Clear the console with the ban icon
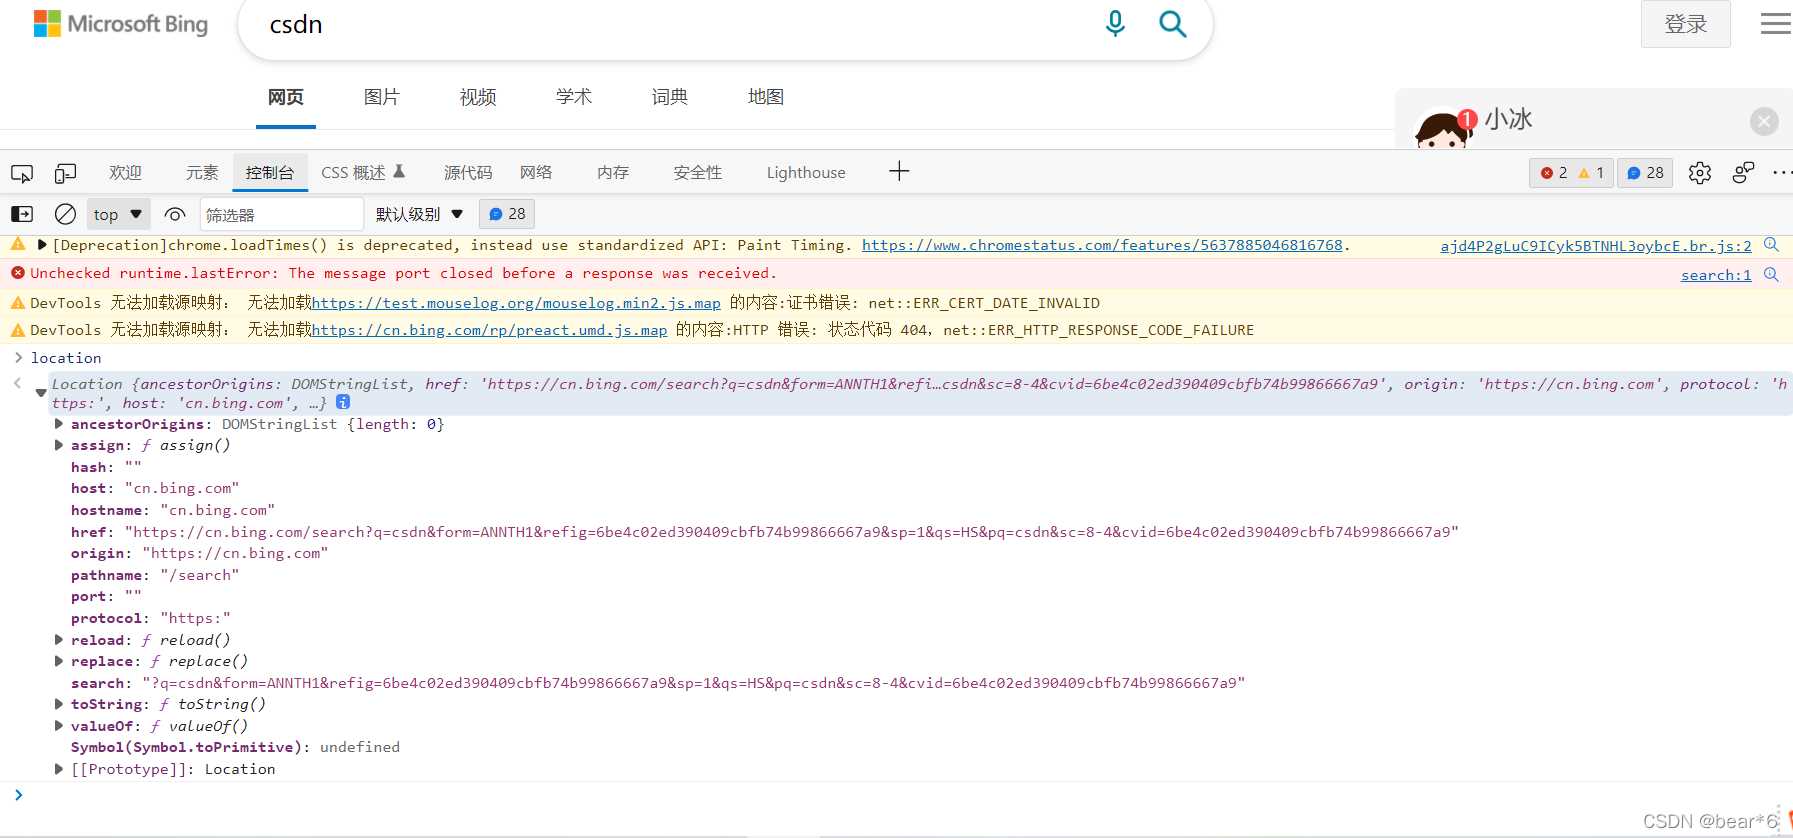The image size is (1793, 838). pos(65,214)
